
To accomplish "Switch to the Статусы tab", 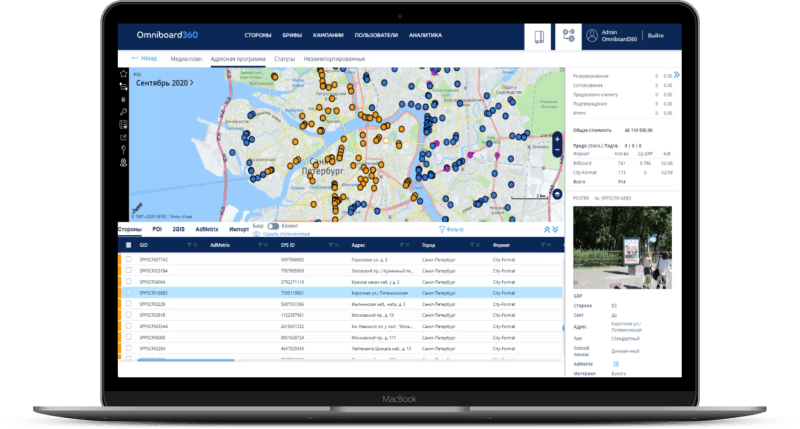I will click(284, 60).
